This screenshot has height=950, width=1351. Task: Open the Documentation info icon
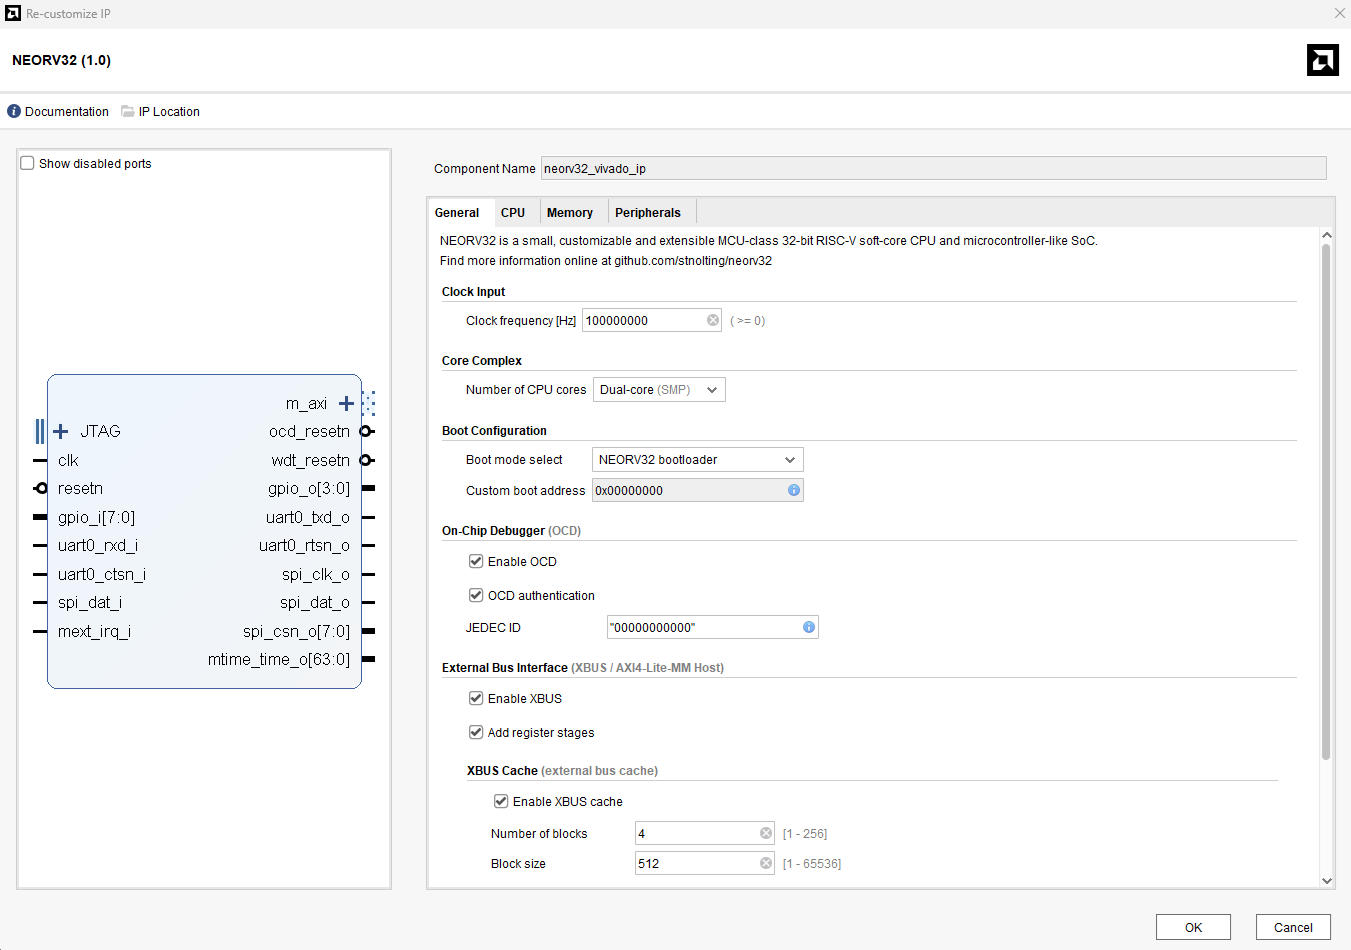coord(14,112)
